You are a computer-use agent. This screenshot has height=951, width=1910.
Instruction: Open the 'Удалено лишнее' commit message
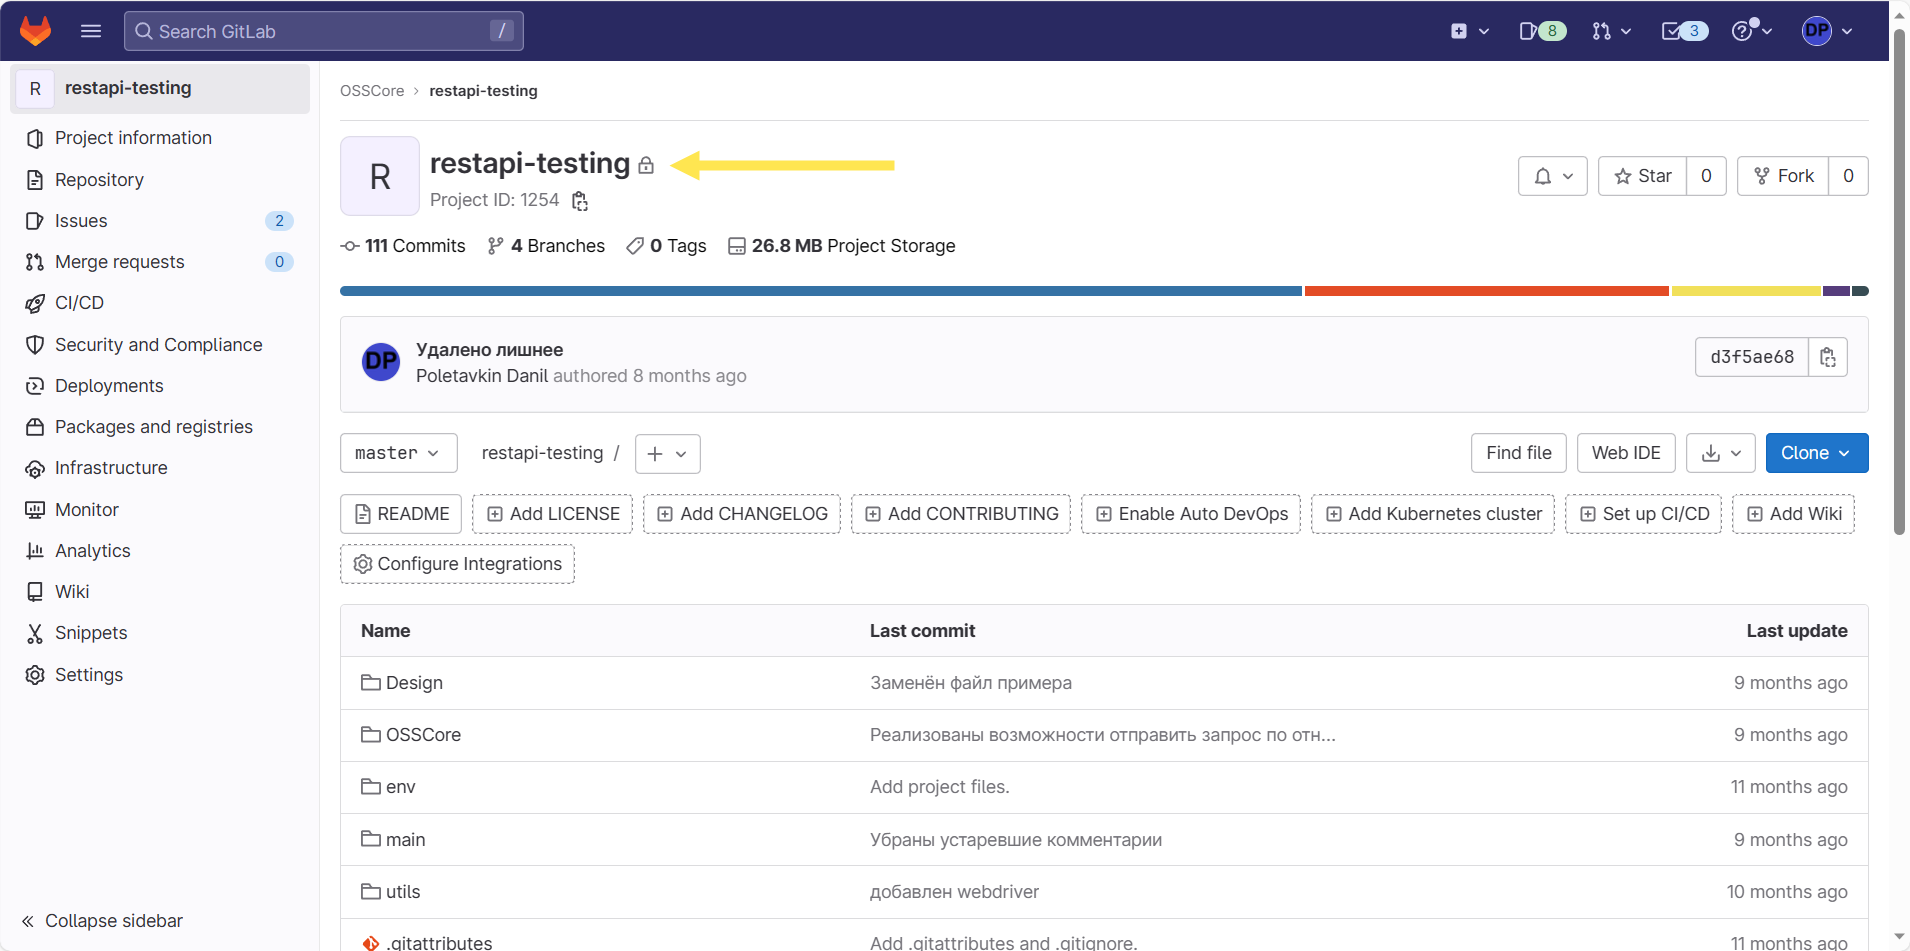pyautogui.click(x=489, y=350)
